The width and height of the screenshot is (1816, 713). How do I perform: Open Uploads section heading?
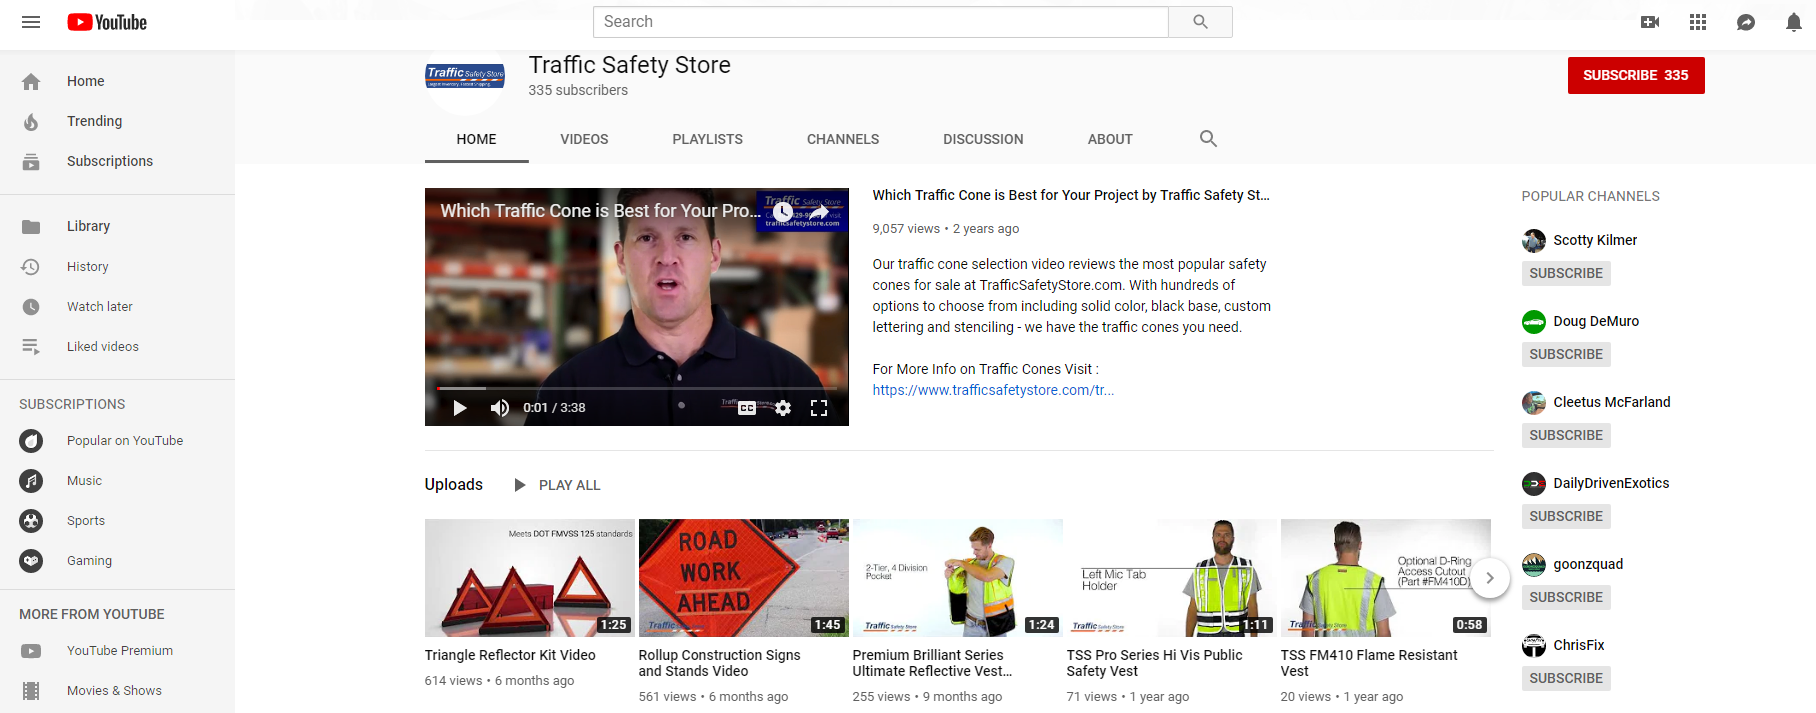pyautogui.click(x=454, y=484)
